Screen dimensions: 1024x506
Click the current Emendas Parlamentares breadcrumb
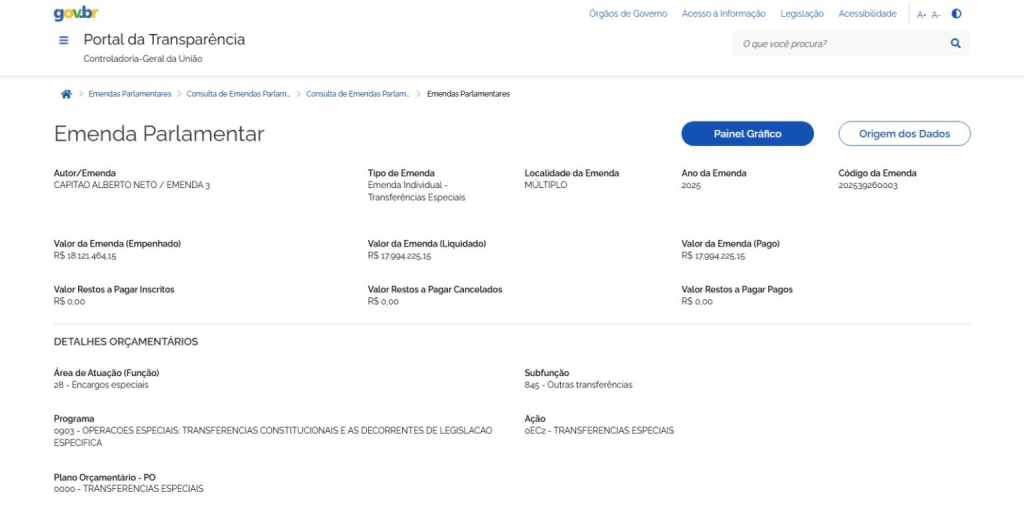pos(468,94)
